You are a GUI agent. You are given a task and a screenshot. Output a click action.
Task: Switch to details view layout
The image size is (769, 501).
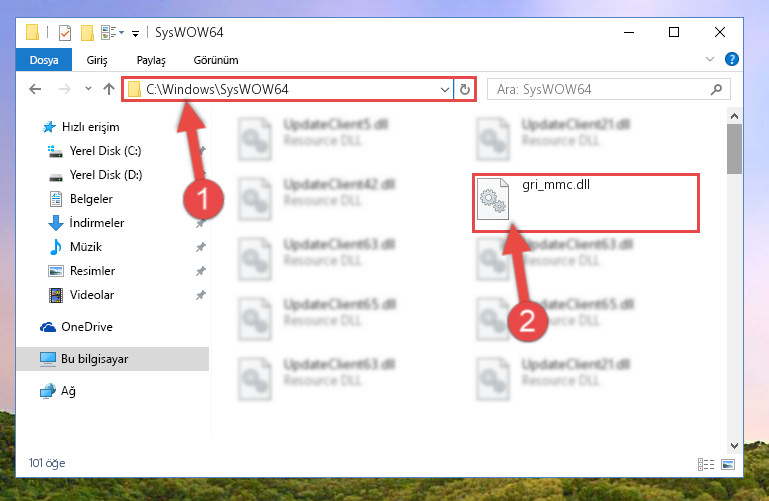pos(706,464)
